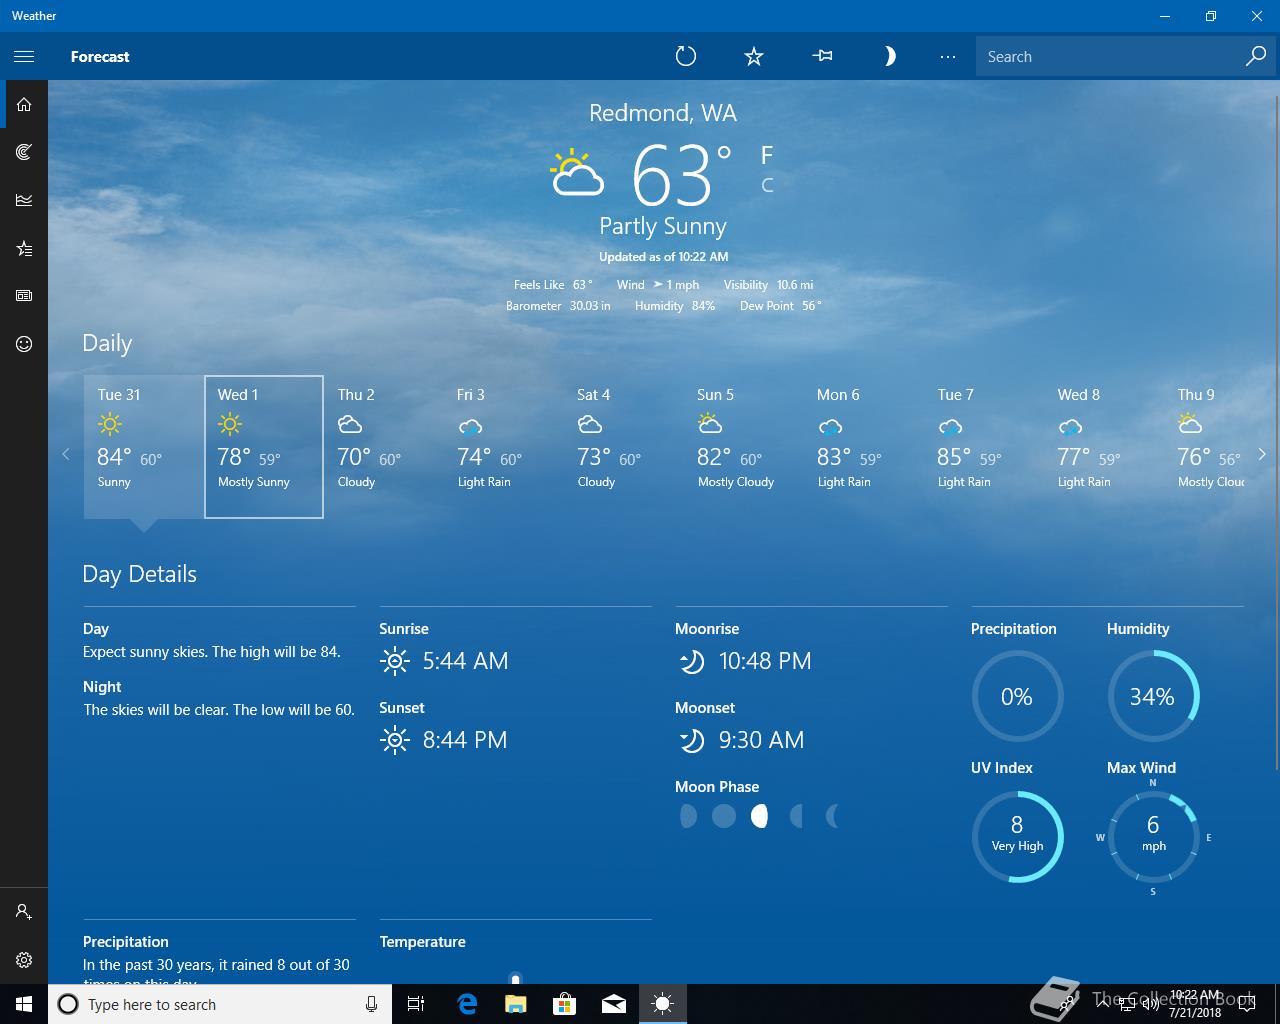Click the moonrise time 10:48 PM
1280x1024 pixels.
pos(765,661)
